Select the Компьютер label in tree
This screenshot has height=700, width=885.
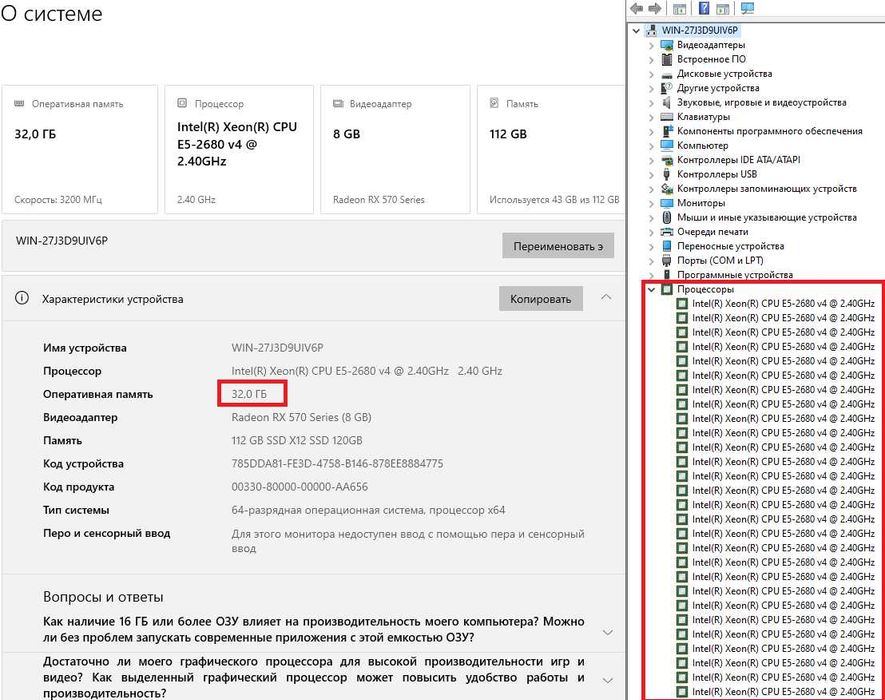click(703, 146)
